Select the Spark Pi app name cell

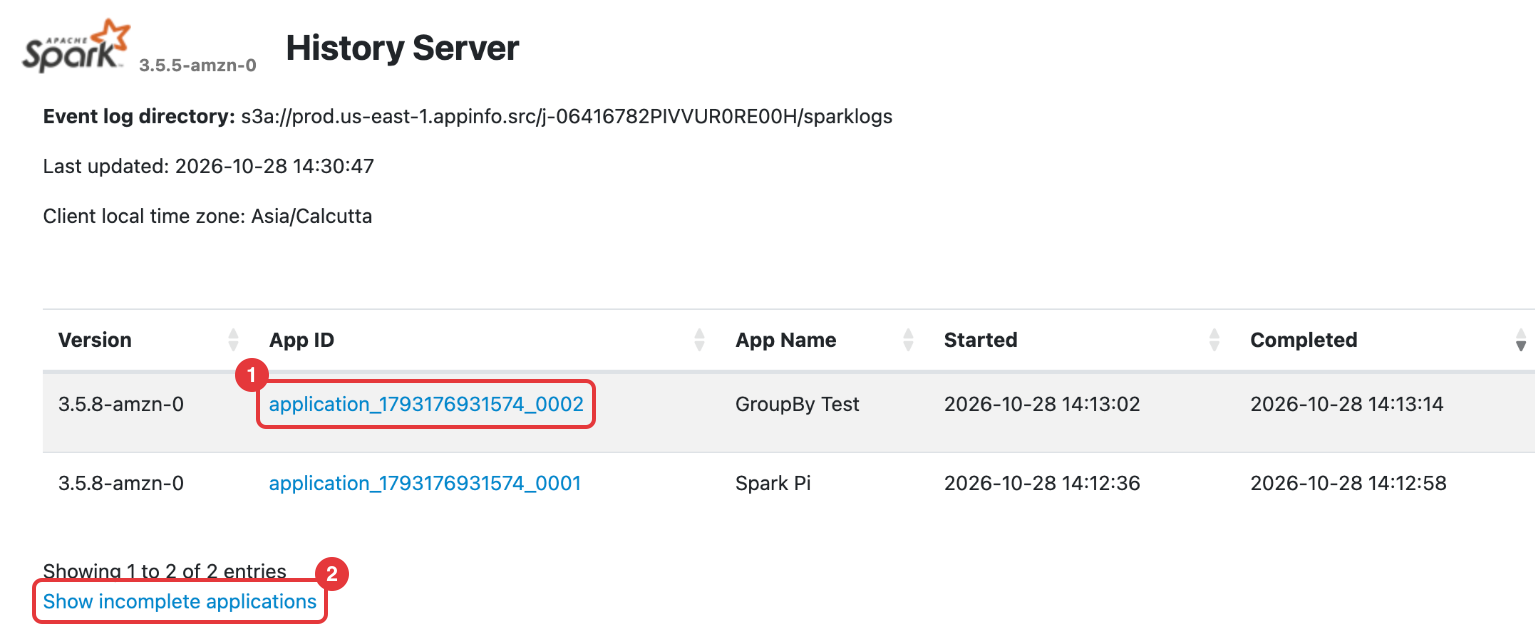coord(773,483)
